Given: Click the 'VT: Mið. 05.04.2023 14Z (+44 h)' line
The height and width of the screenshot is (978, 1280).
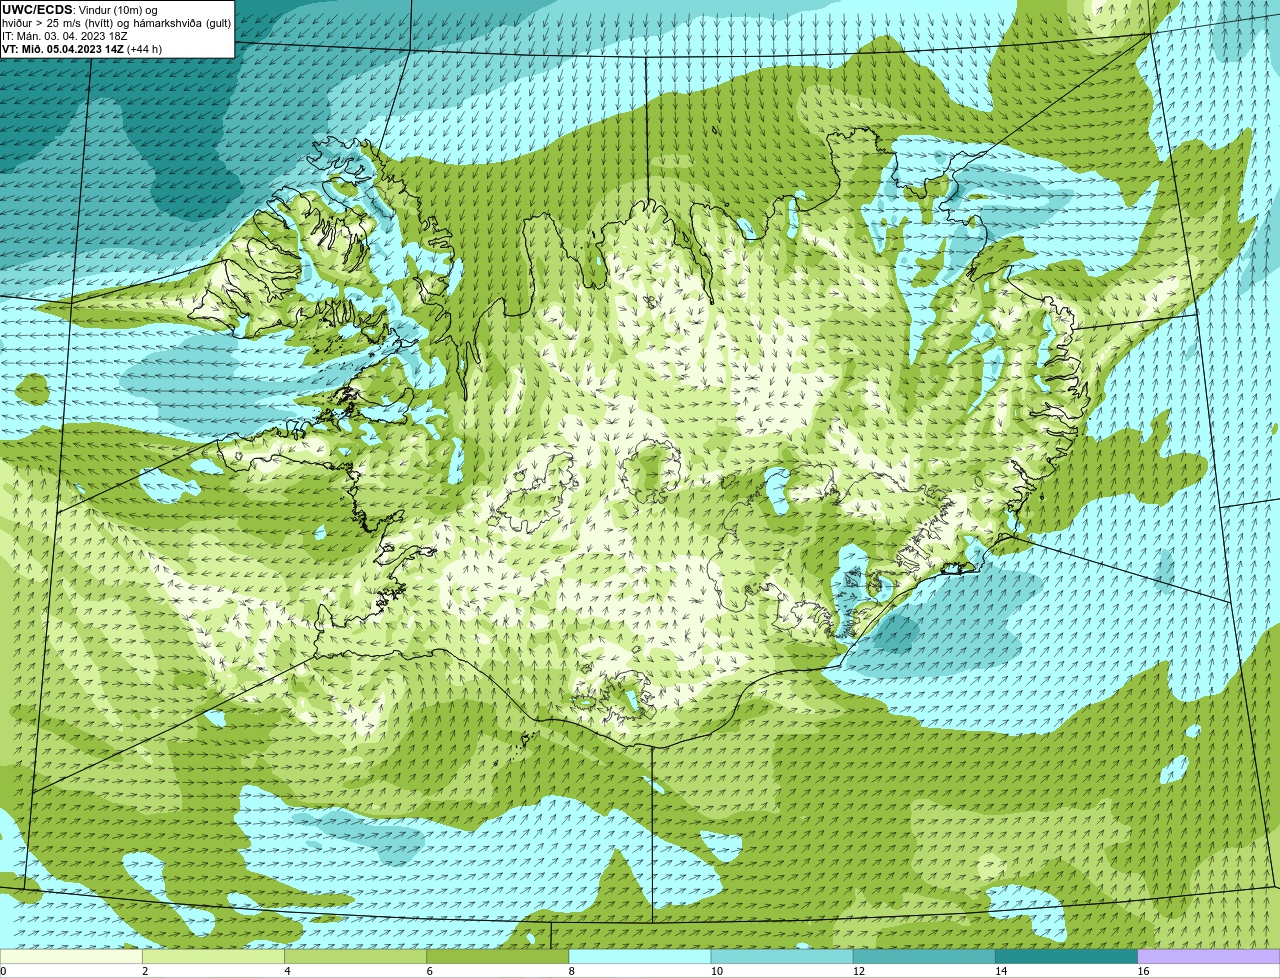Looking at the screenshot, I should (82, 49).
